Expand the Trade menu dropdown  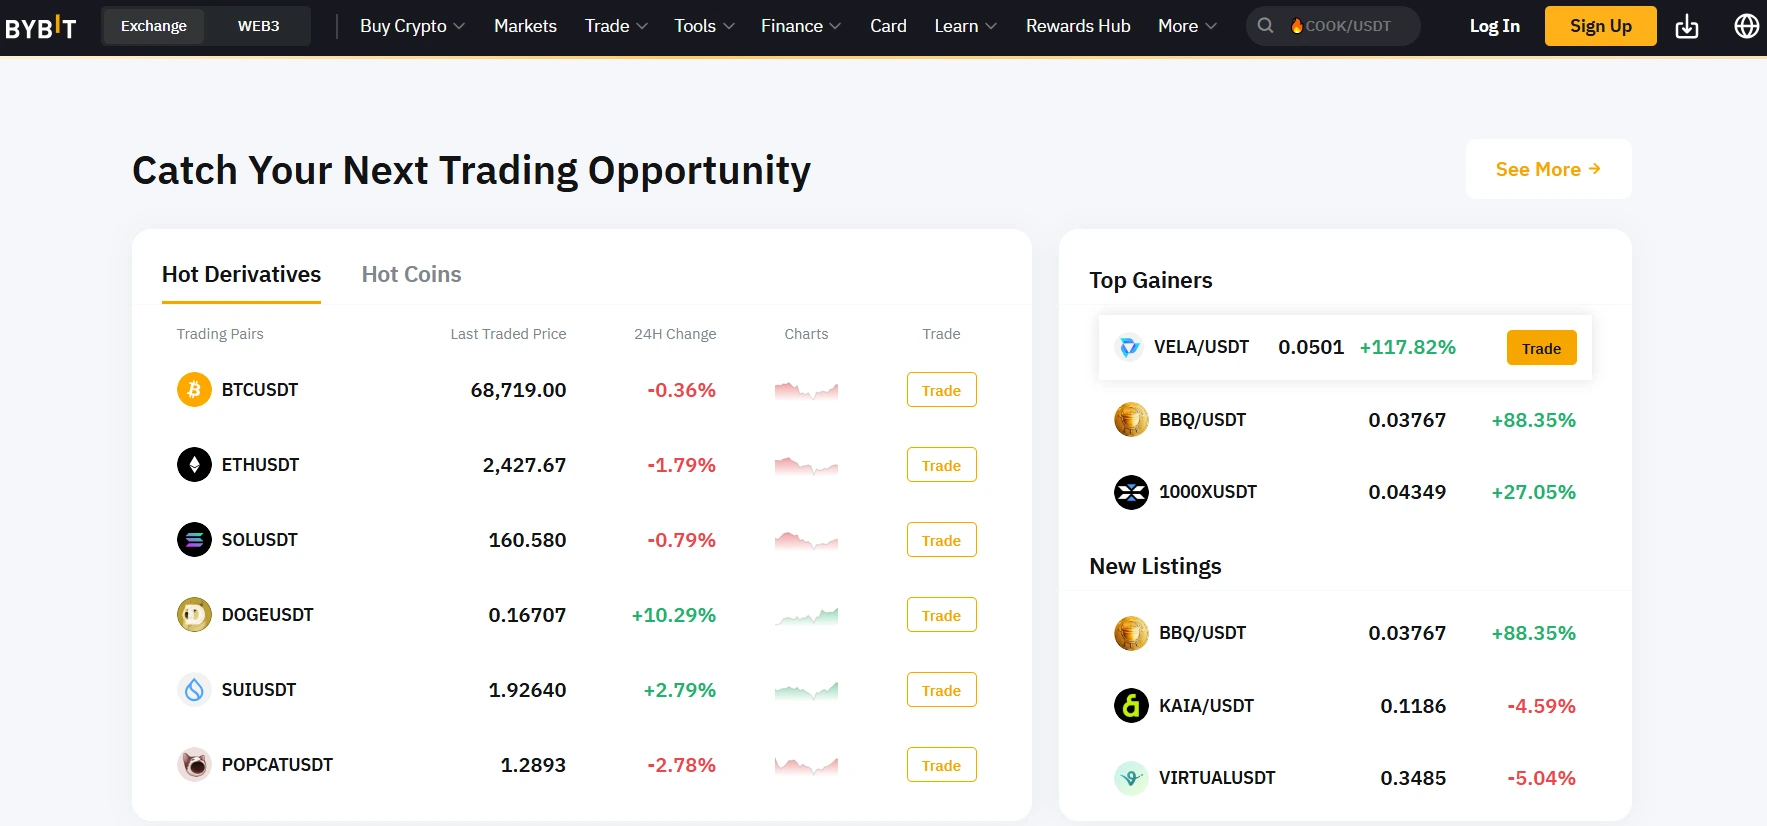(616, 26)
